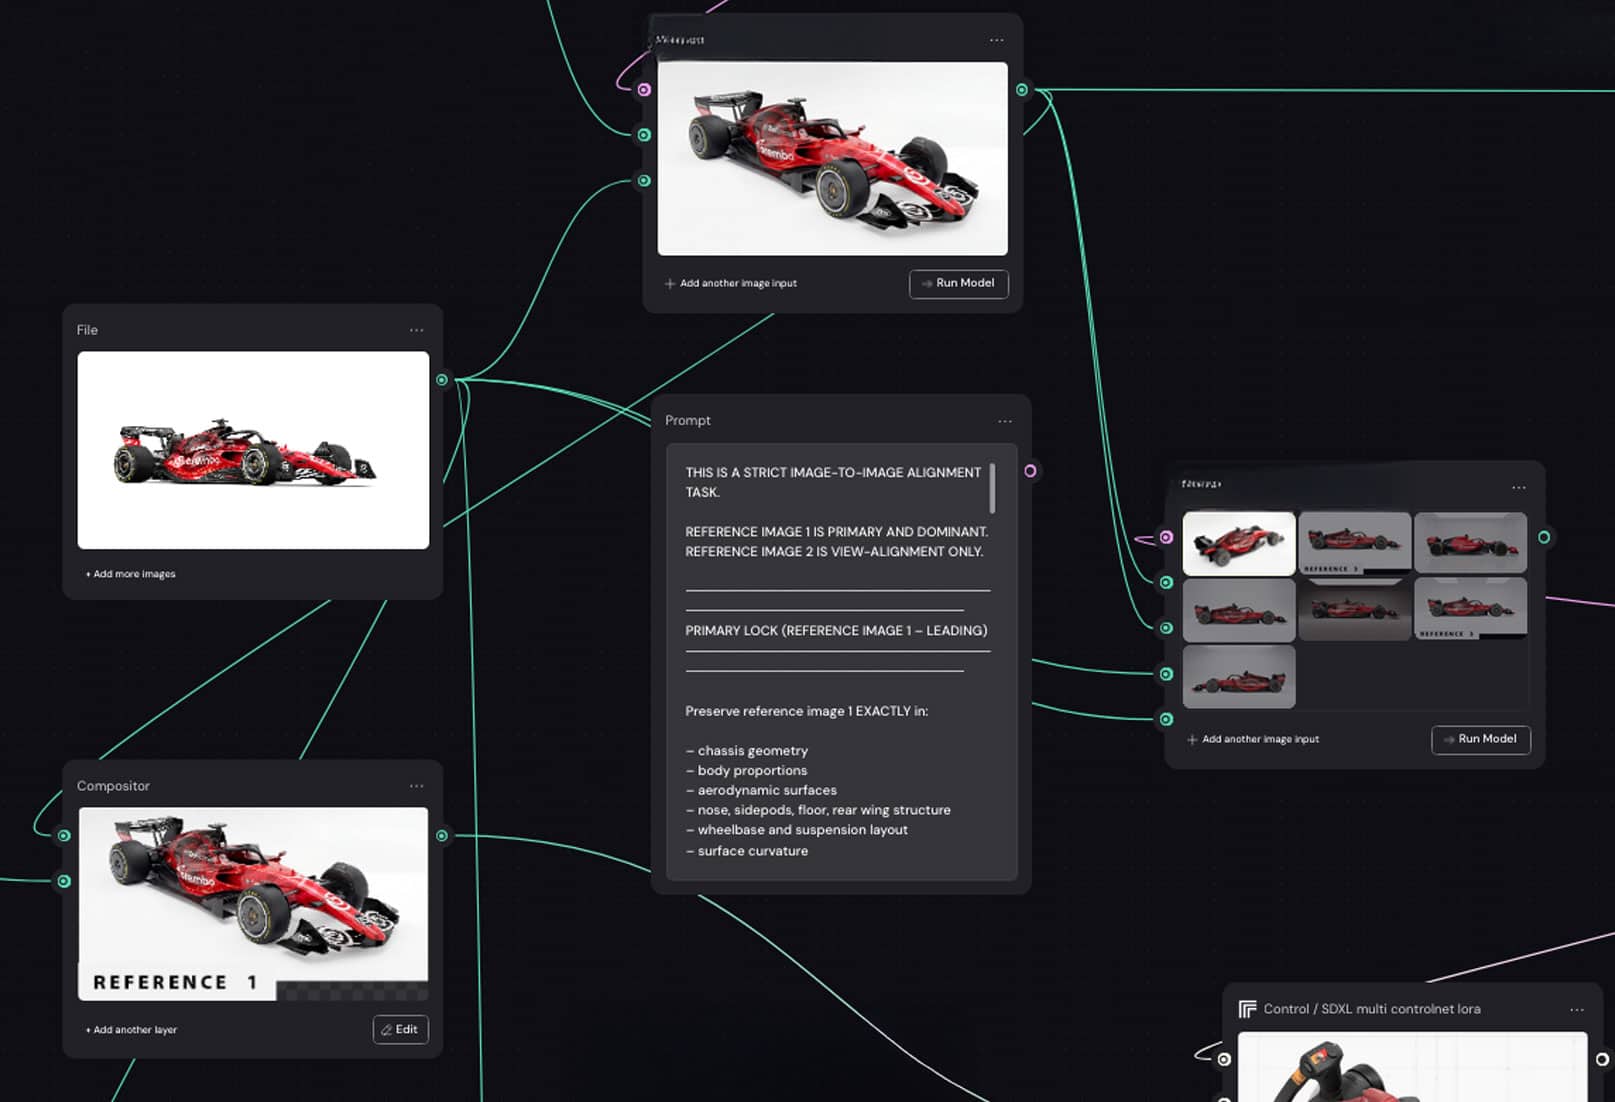This screenshot has height=1102, width=1615.
Task: Click "Add another layer" in Compositor node
Action: pos(132,1030)
